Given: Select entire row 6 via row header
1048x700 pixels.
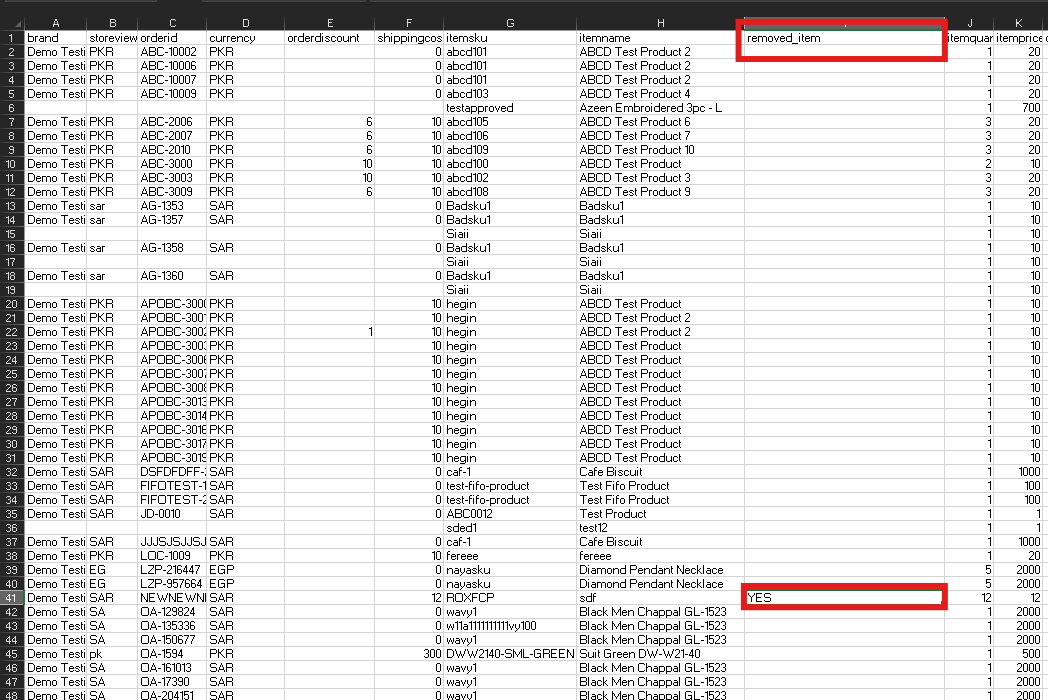Looking at the screenshot, I should point(11,108).
